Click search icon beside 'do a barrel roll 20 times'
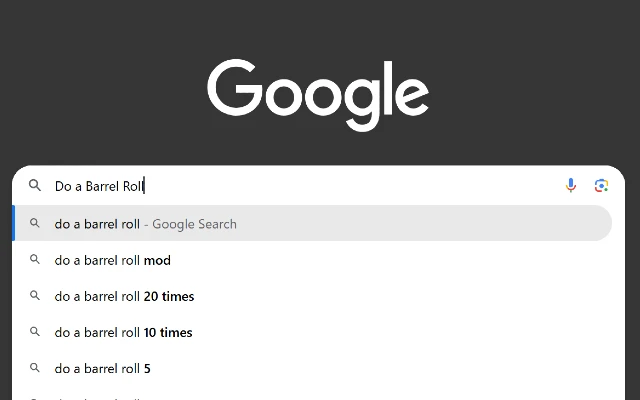Image resolution: width=640 pixels, height=400 pixels. [35, 296]
